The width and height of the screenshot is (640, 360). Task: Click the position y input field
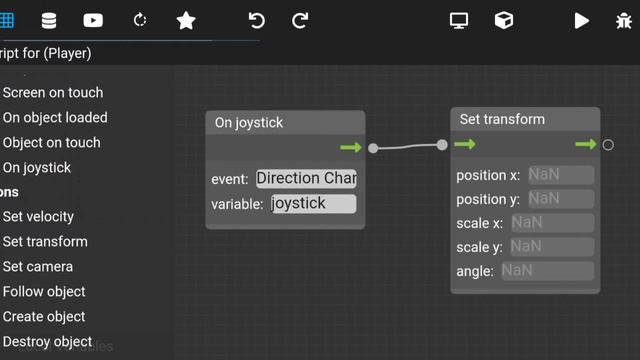click(561, 199)
